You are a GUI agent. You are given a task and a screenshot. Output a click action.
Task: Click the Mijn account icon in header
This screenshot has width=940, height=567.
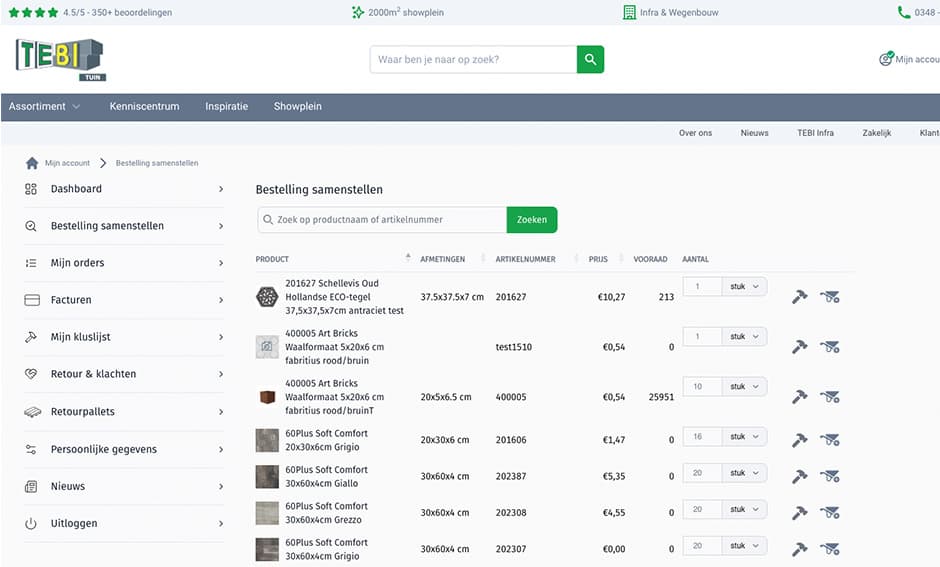pos(885,59)
